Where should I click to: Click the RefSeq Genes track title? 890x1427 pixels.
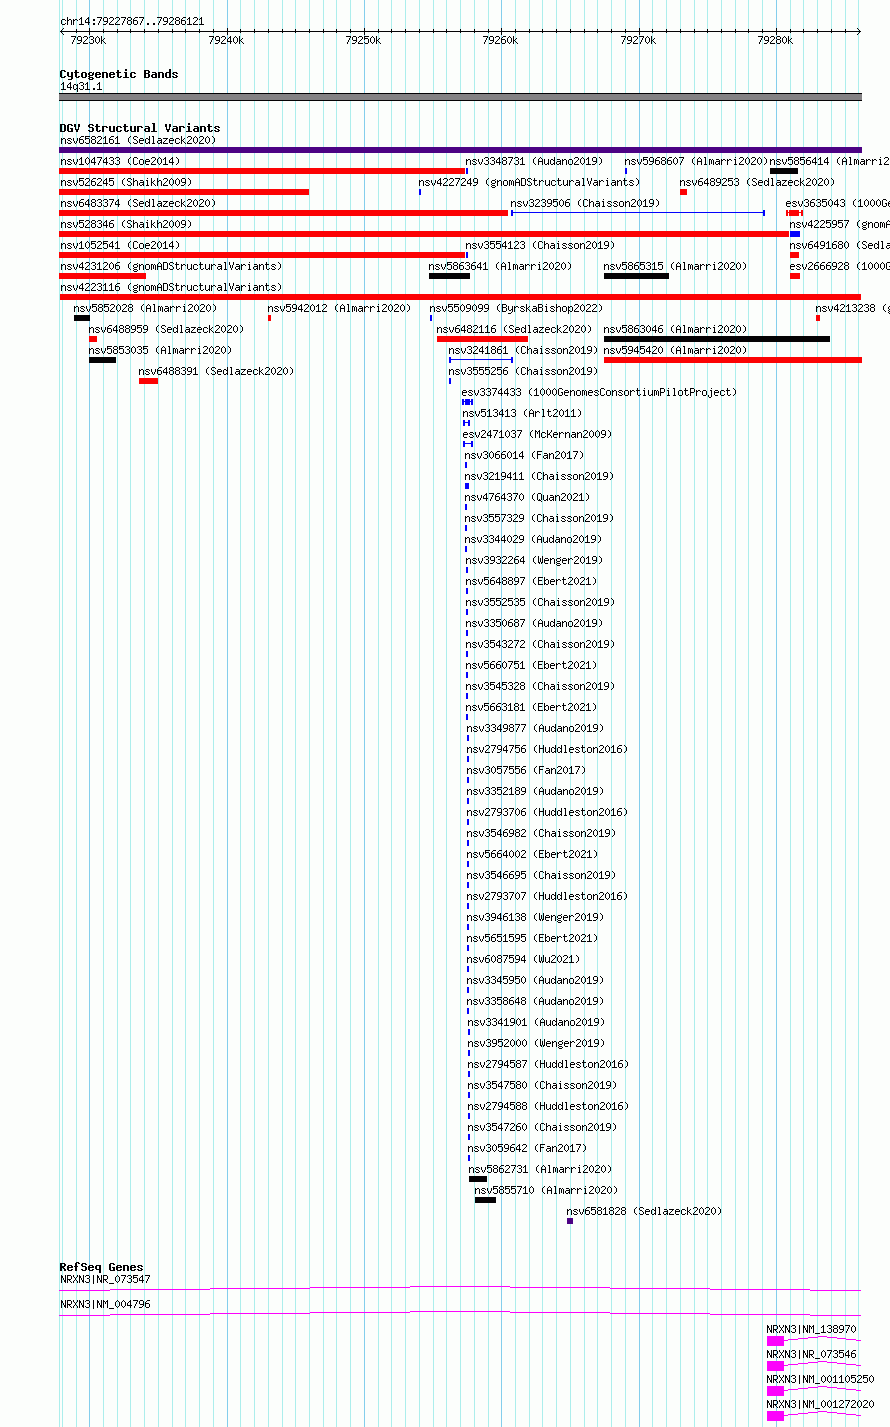coord(101,1268)
